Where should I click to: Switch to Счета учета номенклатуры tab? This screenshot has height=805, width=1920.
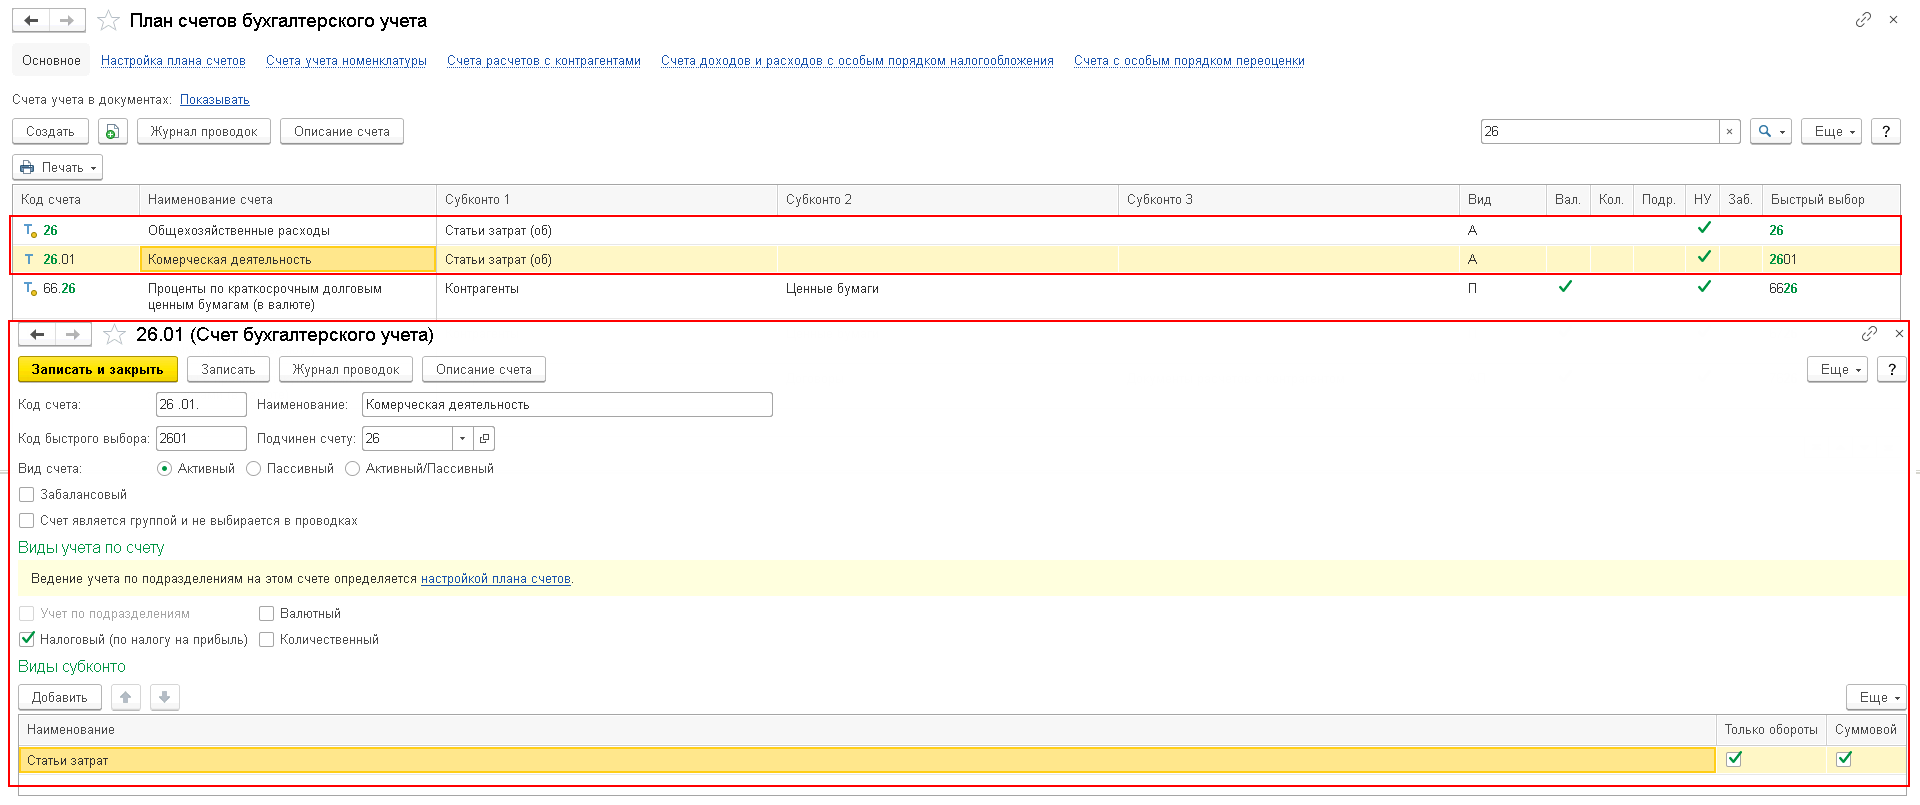pyautogui.click(x=346, y=61)
